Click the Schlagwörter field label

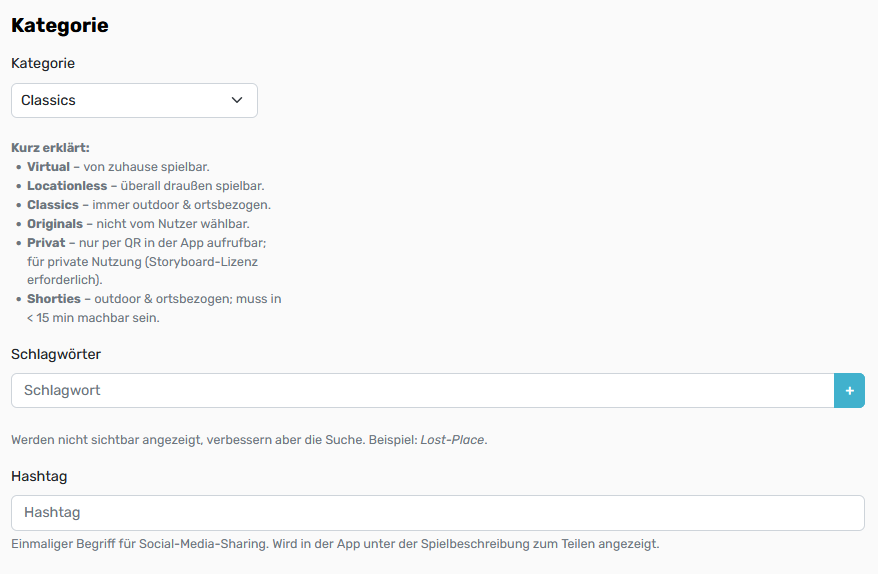click(x=56, y=354)
